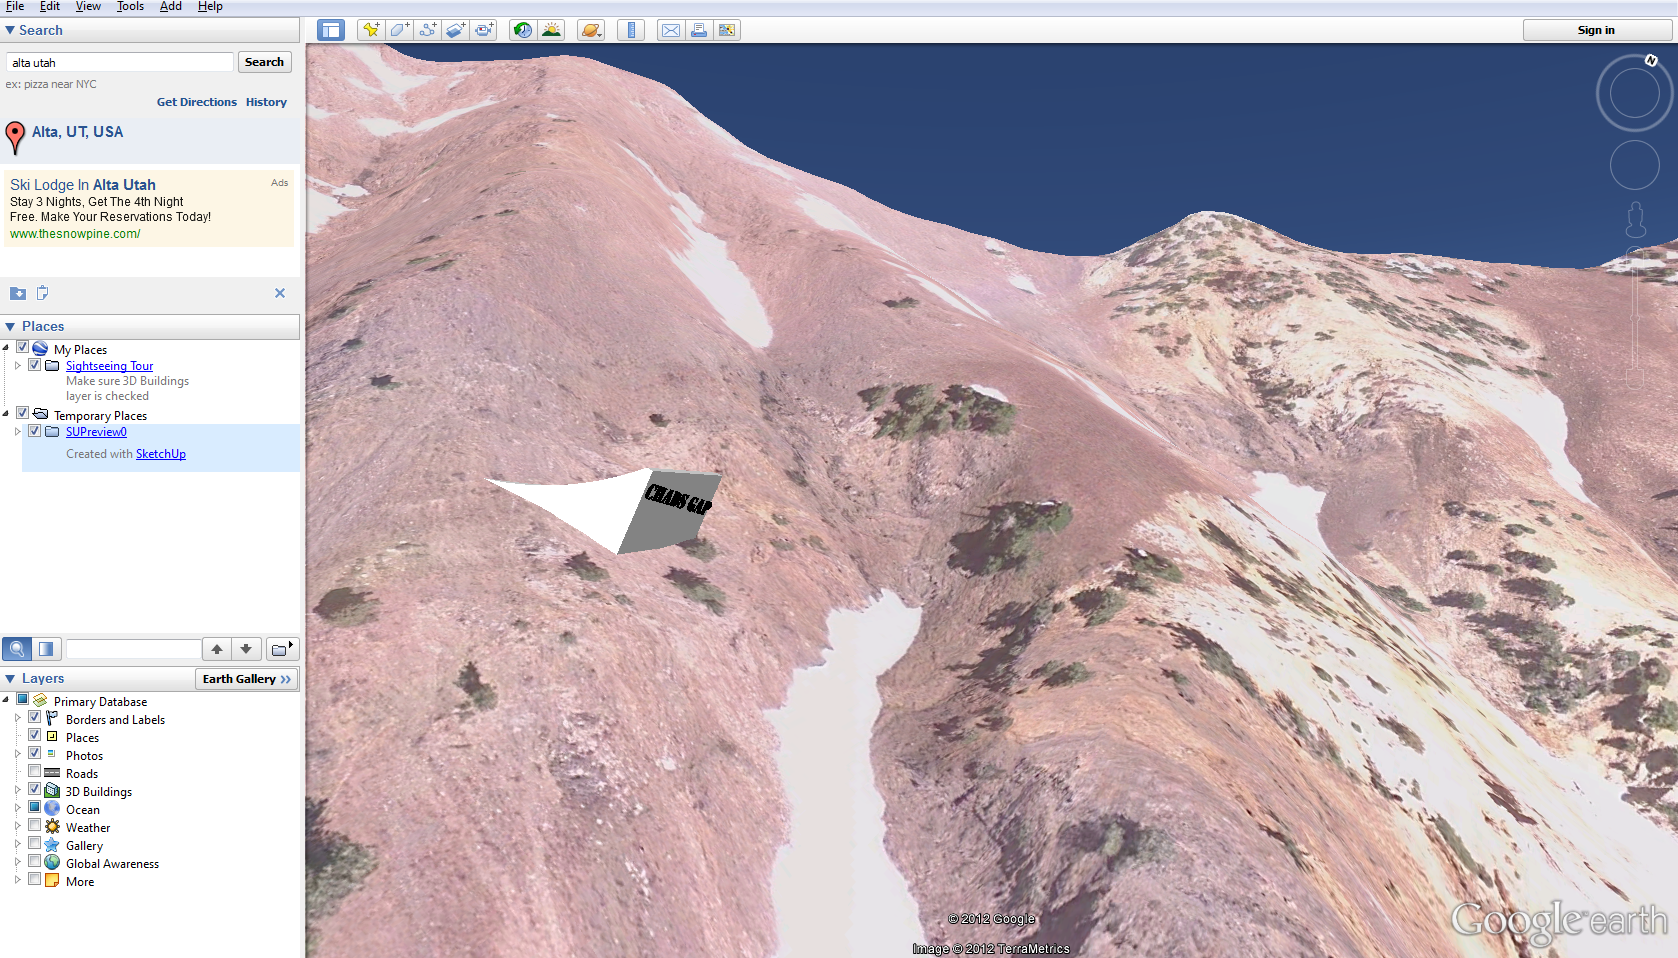Click the Earth Gallery button
Screen dimensions: 1678x958
click(245, 678)
